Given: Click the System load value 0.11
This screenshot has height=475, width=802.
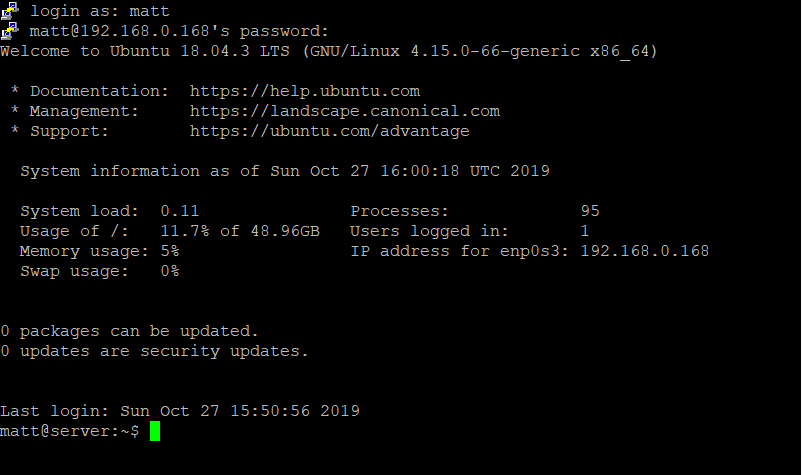Looking at the screenshot, I should click(180, 211).
